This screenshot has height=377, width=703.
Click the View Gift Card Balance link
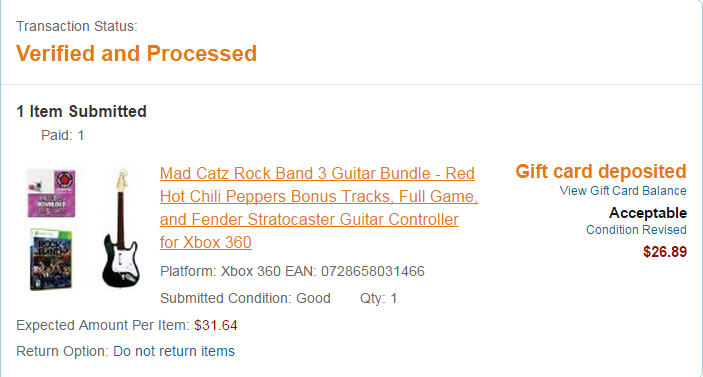click(623, 191)
